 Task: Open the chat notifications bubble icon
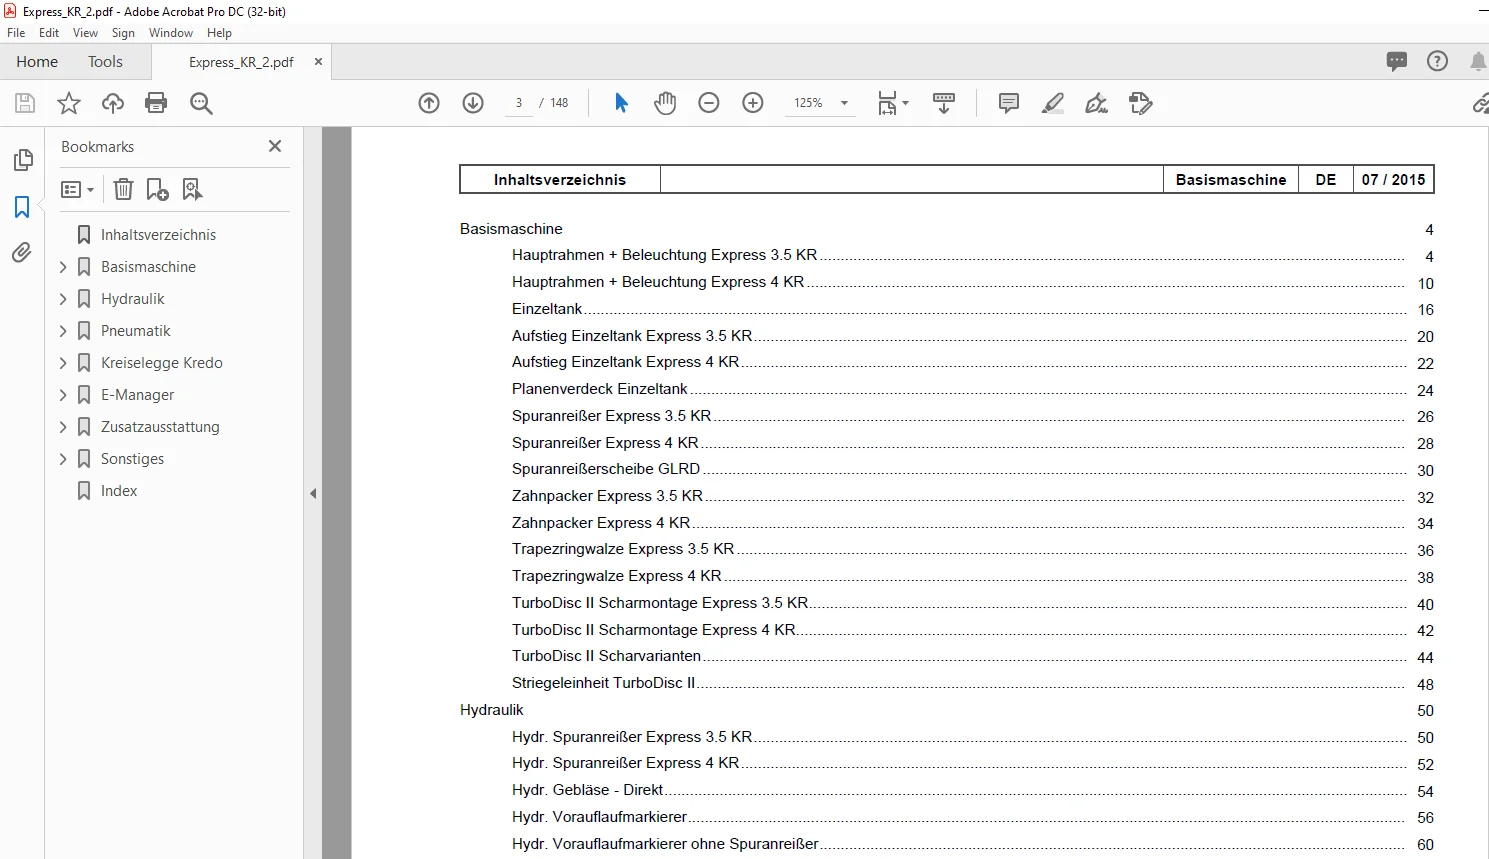coord(1397,61)
